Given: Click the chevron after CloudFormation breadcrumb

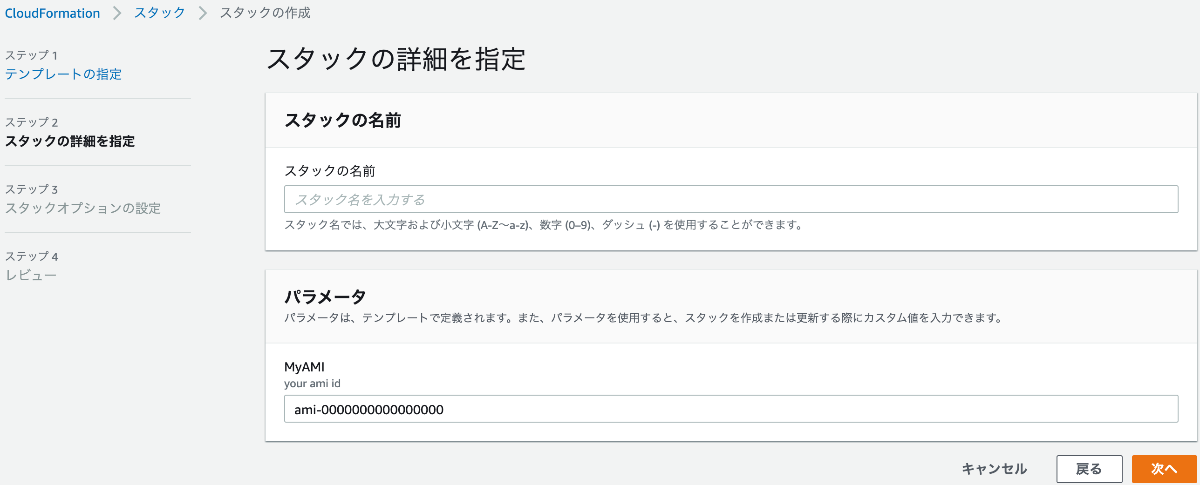Looking at the screenshot, I should [x=117, y=13].
